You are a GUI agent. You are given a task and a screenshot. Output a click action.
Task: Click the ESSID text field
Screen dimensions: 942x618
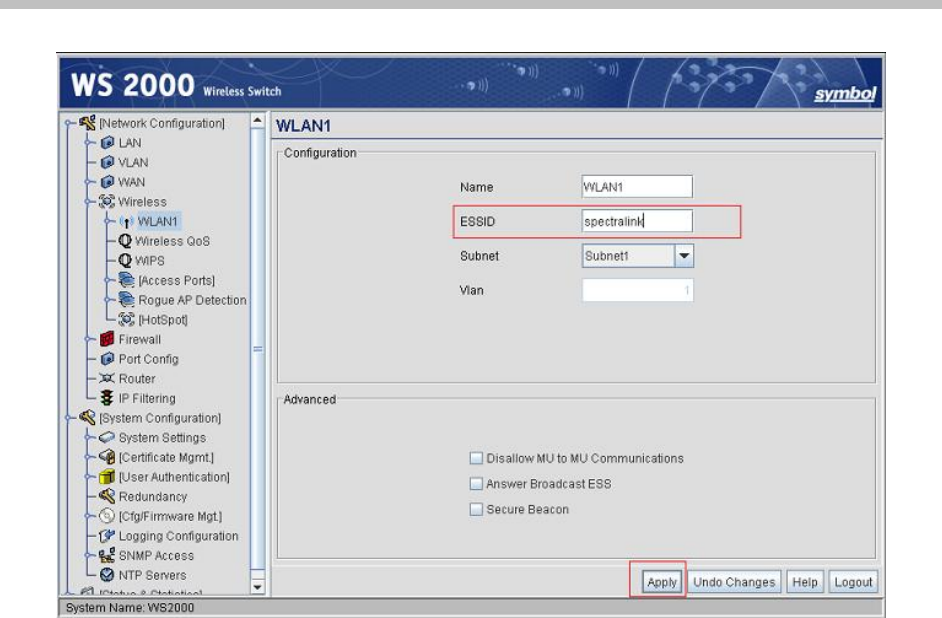click(637, 221)
